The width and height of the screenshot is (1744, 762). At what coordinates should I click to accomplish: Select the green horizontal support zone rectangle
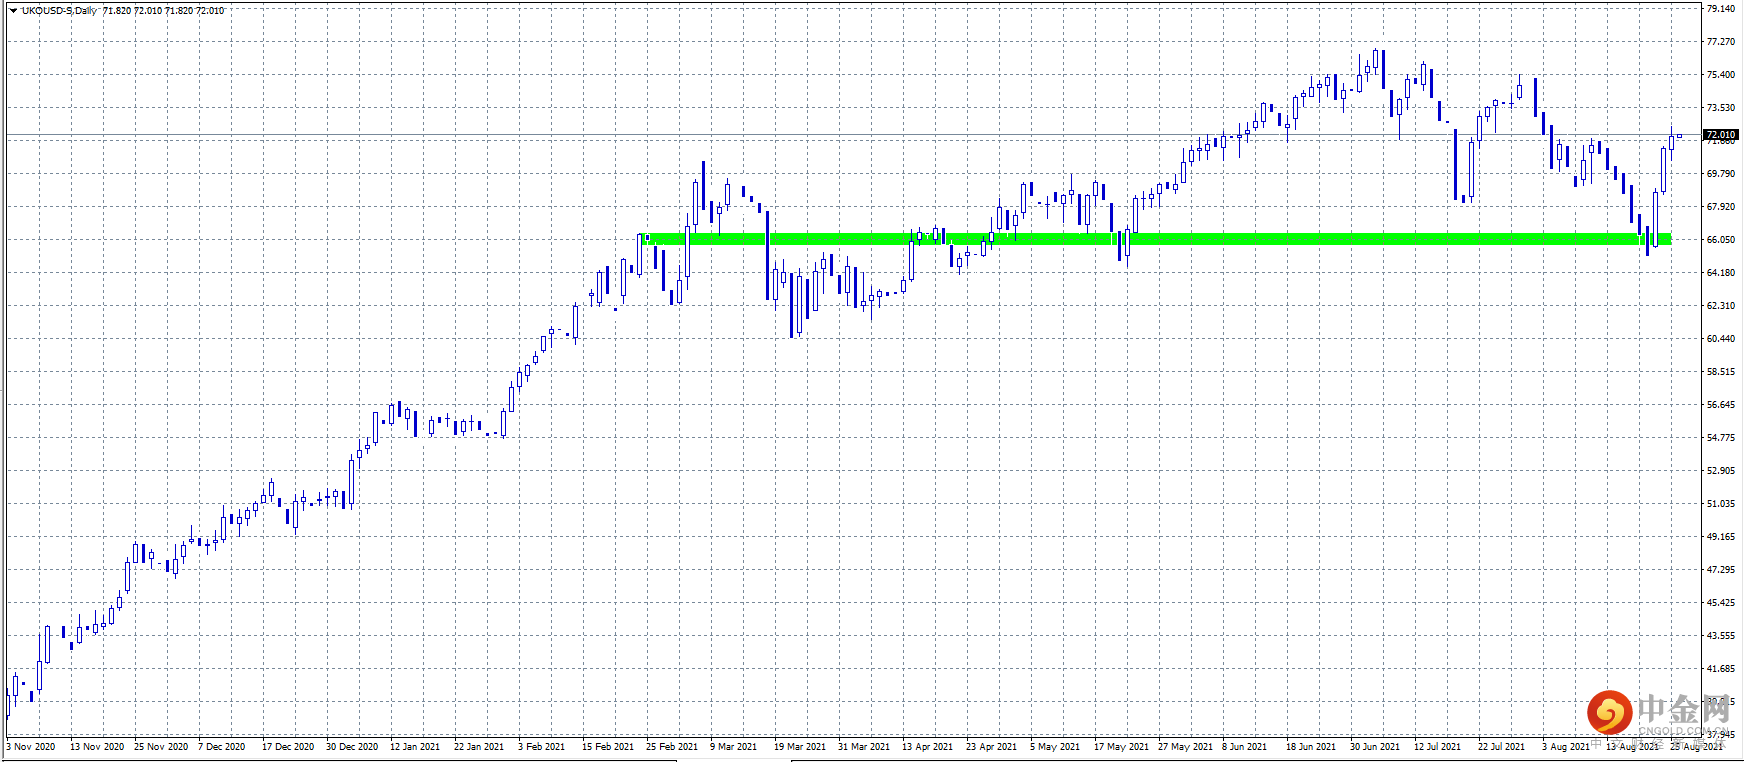click(x=1156, y=239)
